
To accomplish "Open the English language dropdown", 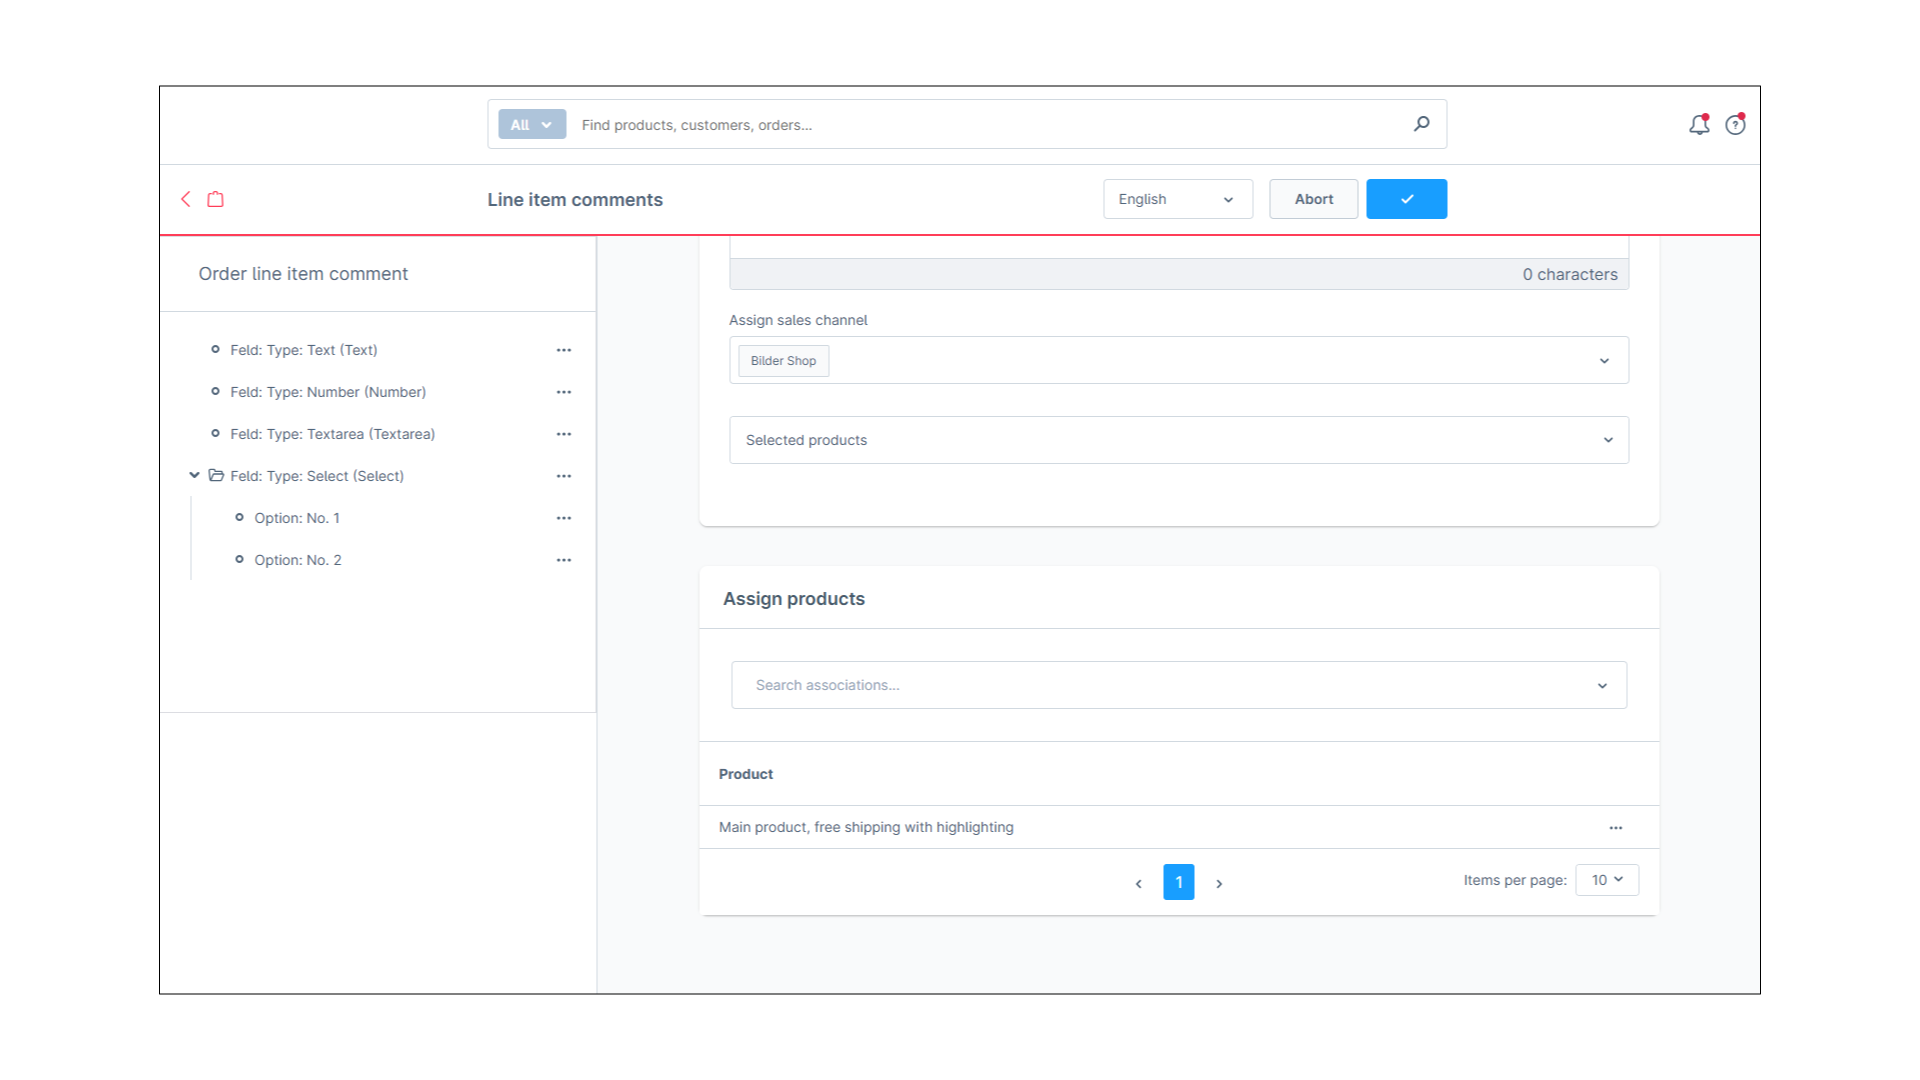I will pyautogui.click(x=1177, y=199).
